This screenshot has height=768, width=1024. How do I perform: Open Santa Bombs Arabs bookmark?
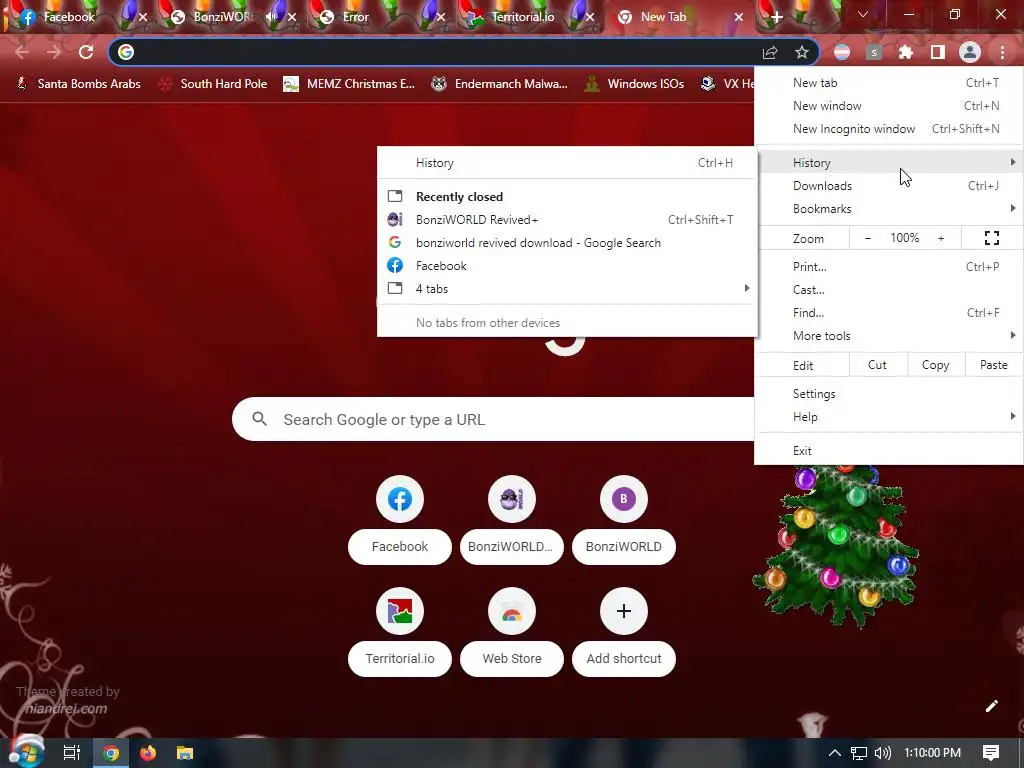coord(78,84)
